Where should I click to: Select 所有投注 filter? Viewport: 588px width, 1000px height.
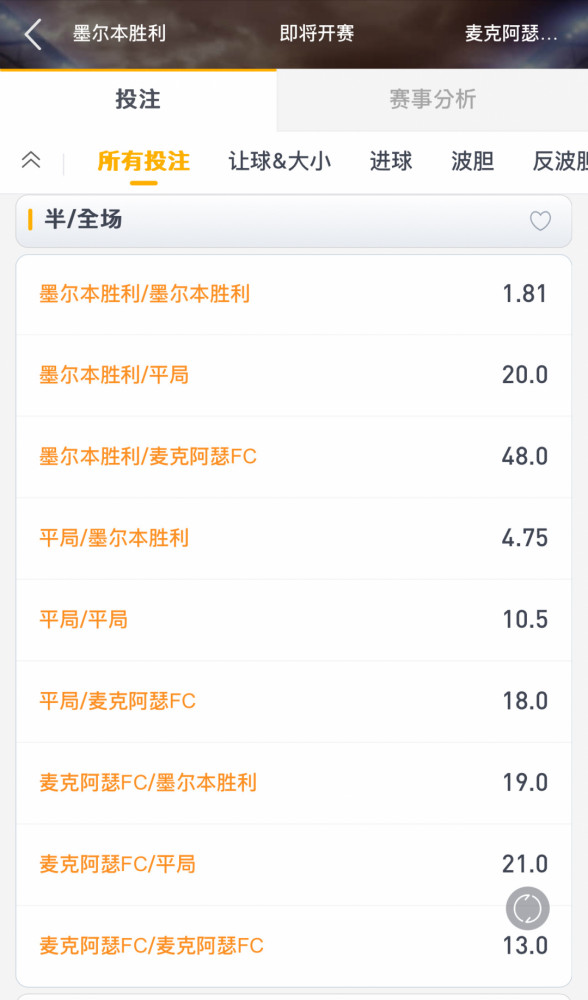pos(143,161)
